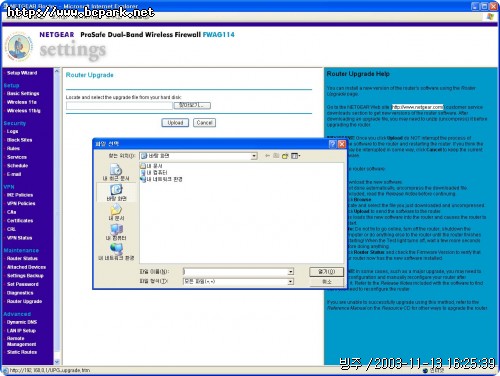This screenshot has height=376, width=500.
Task: Click Cancel on Router Upgrade page
Action: pos(204,123)
